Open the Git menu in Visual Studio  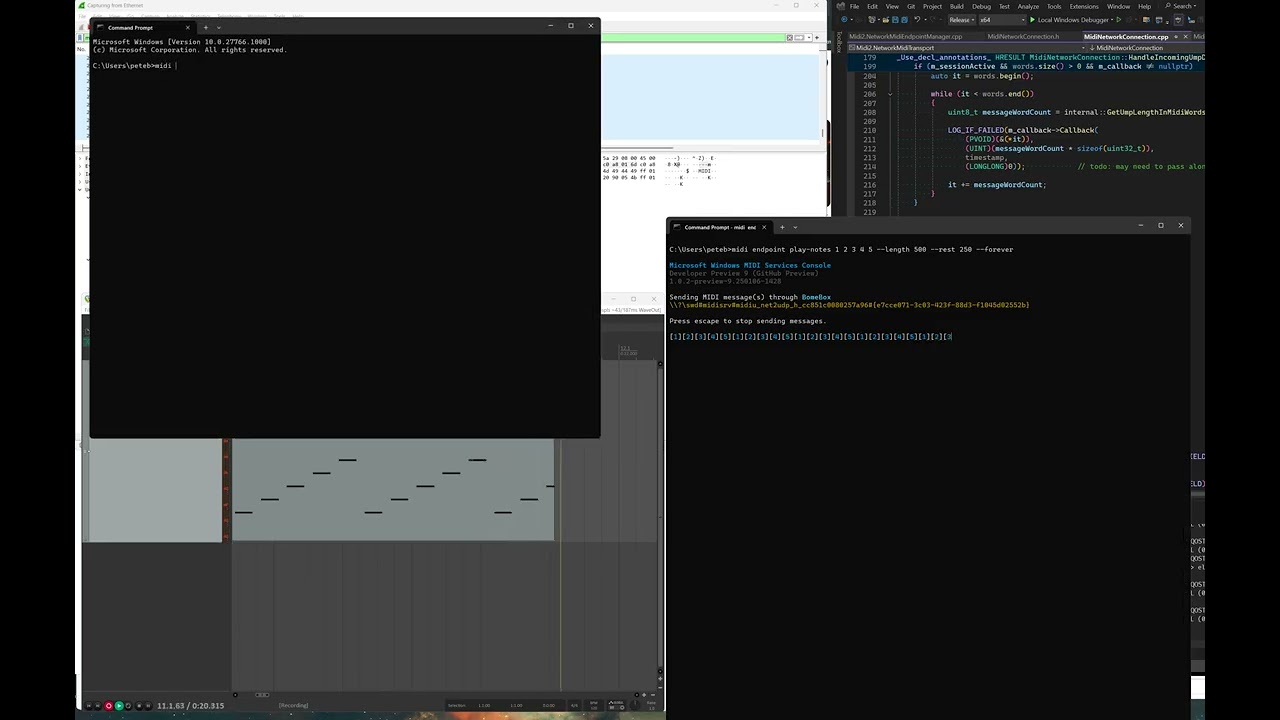click(911, 6)
